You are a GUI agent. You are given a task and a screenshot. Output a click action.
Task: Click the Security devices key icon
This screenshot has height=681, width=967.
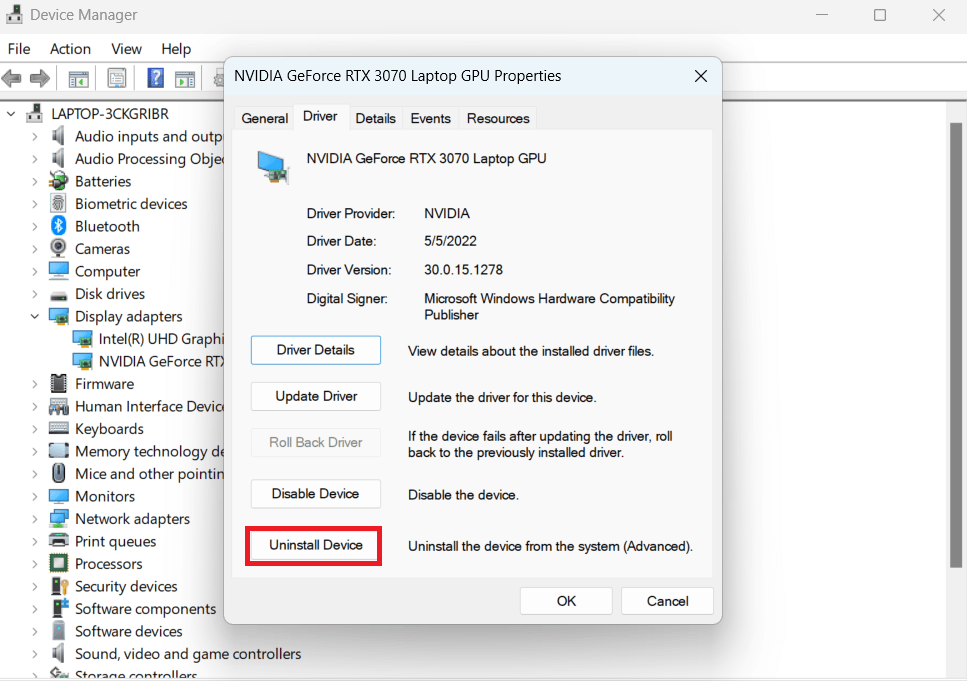59,586
